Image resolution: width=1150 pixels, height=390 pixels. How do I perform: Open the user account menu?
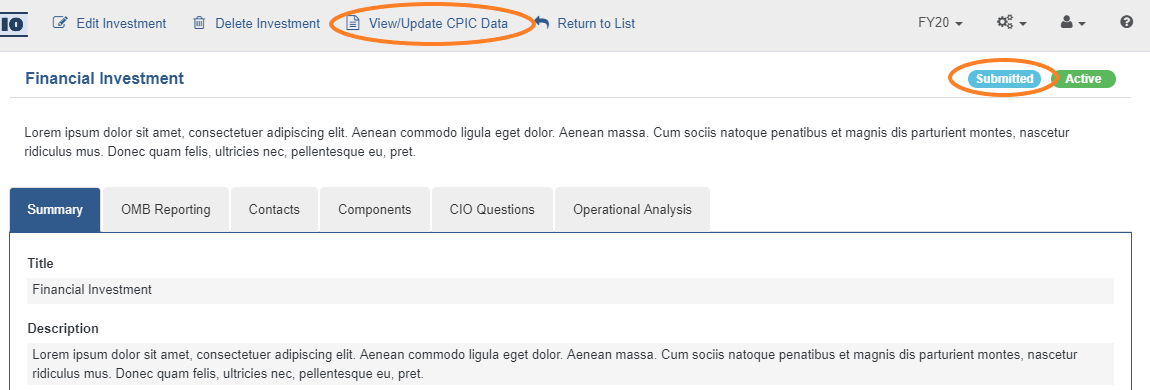(x=1072, y=23)
